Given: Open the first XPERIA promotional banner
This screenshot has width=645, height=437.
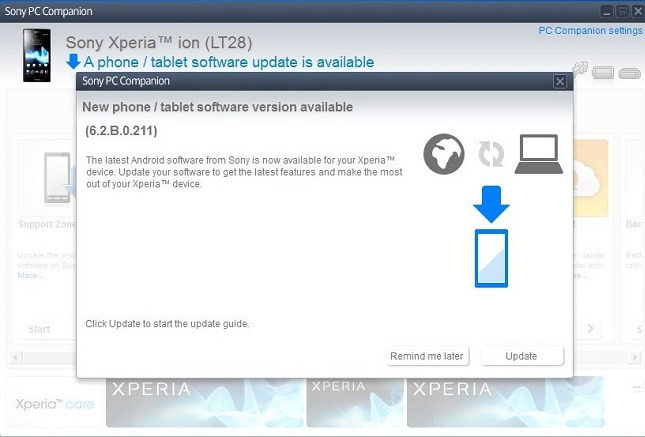Looking at the screenshot, I should click(205, 402).
